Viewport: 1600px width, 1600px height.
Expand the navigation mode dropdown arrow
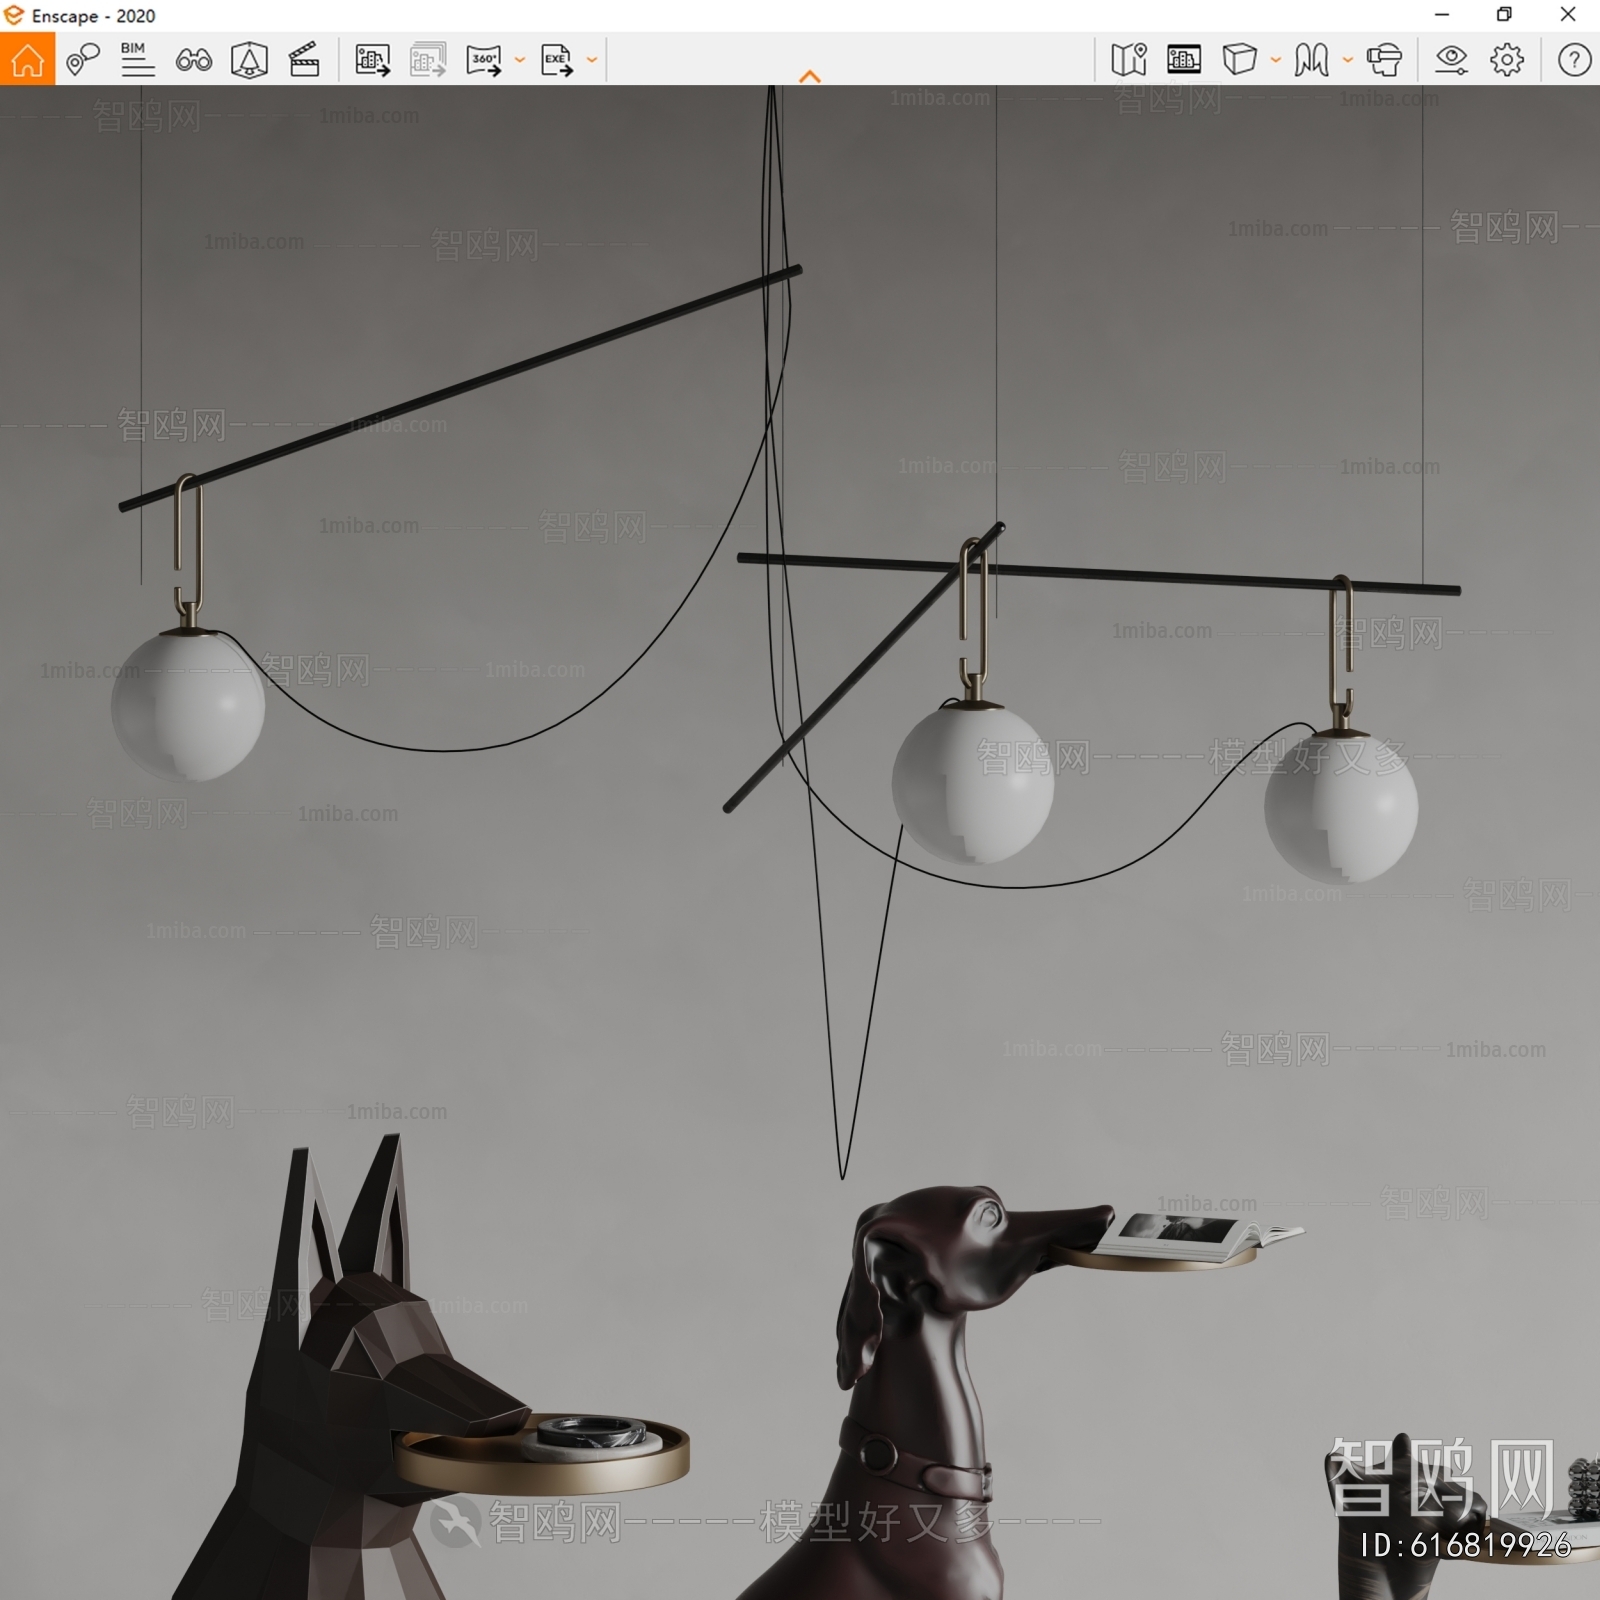click(1347, 60)
